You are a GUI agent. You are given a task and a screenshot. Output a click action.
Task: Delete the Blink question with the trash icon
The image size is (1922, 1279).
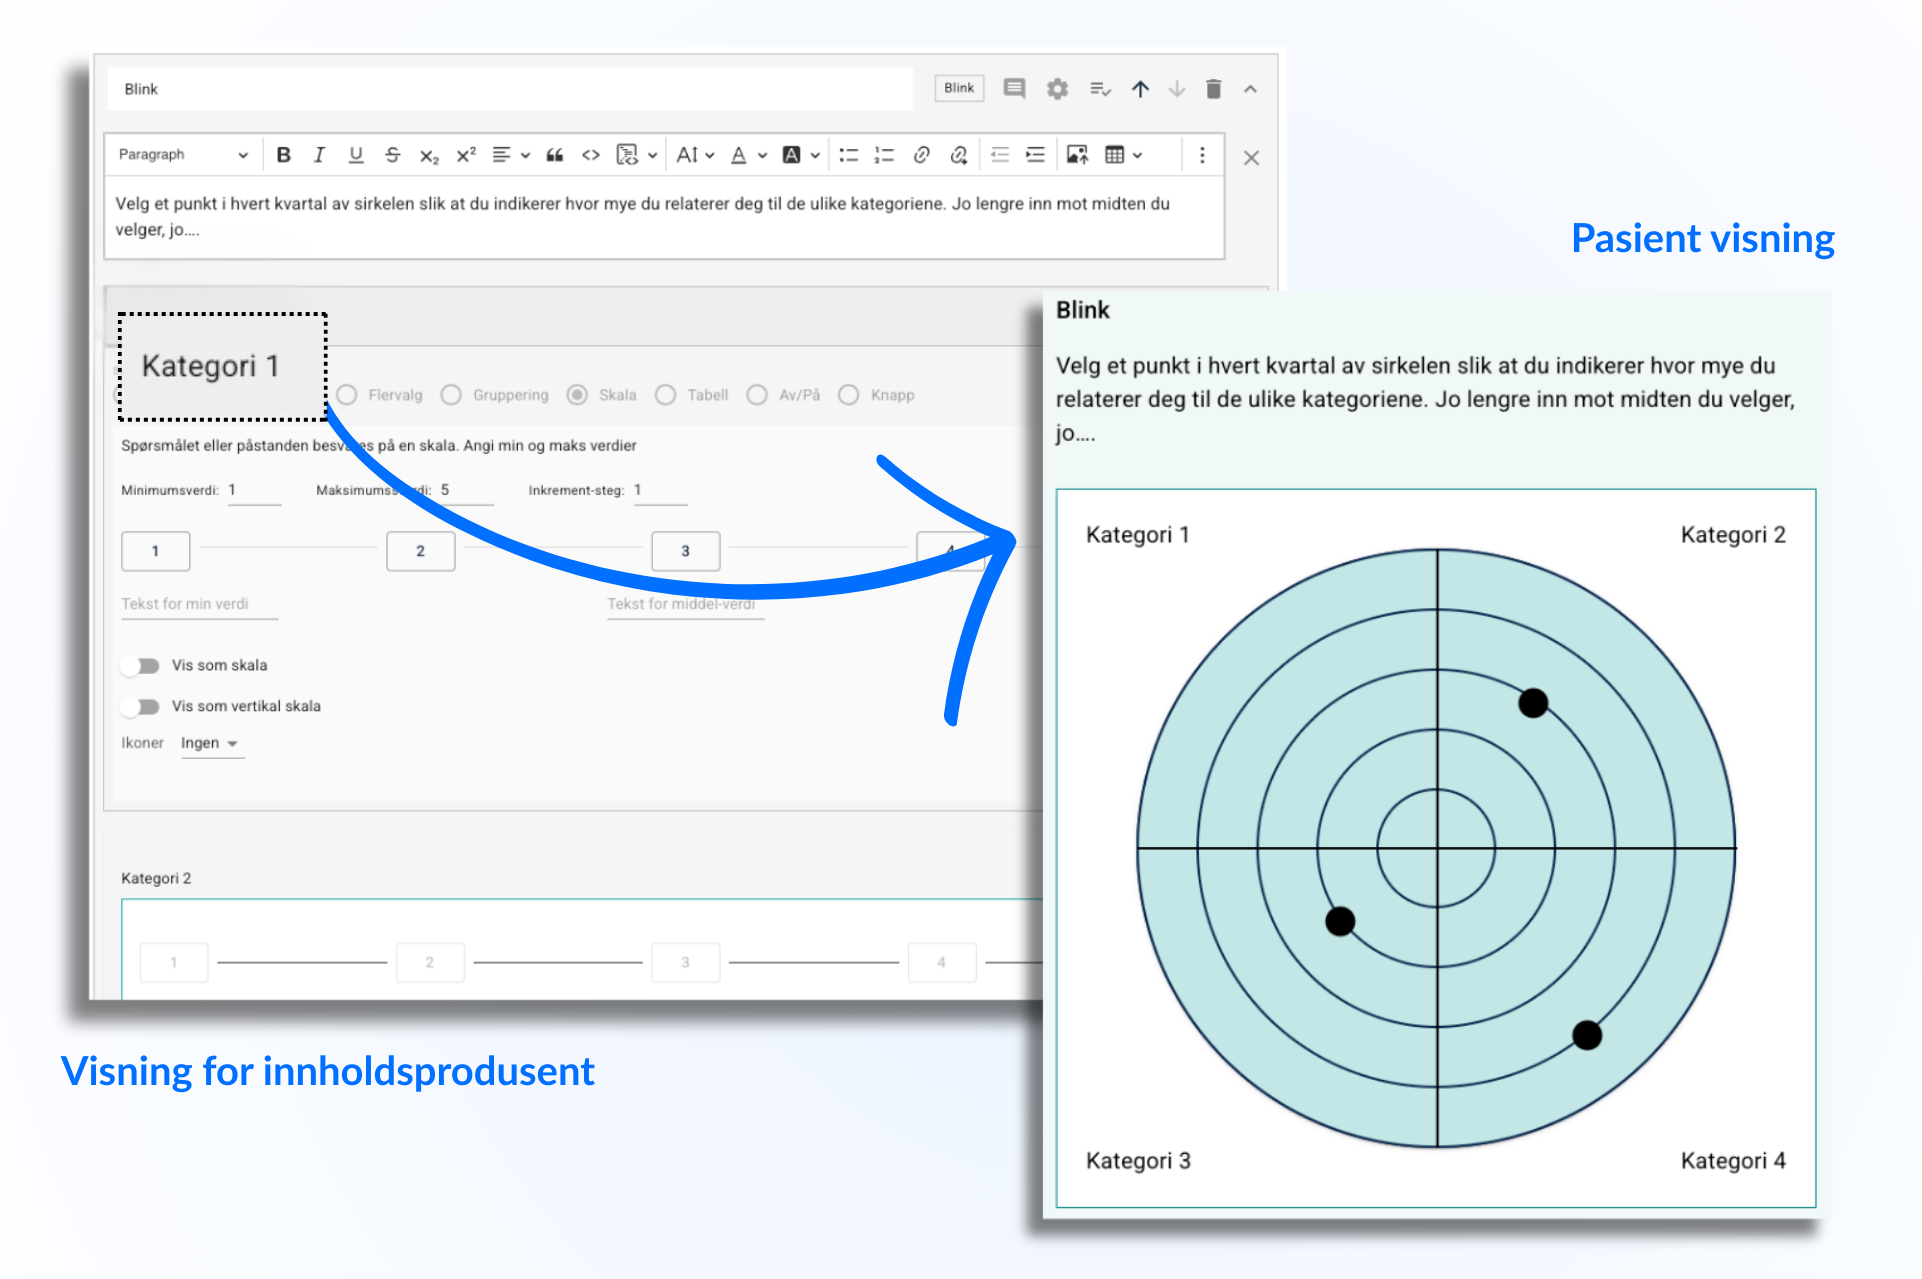click(x=1213, y=89)
